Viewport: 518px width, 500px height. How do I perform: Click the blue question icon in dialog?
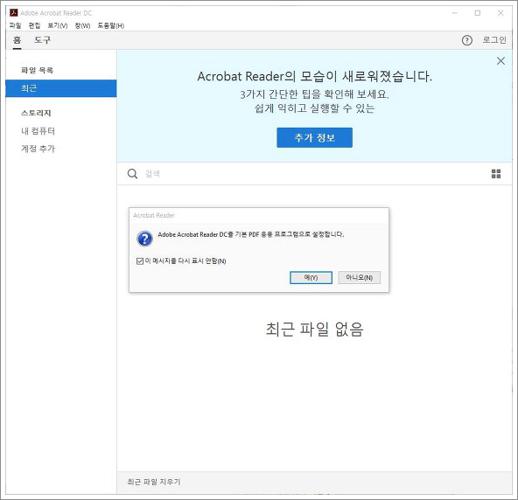145,239
